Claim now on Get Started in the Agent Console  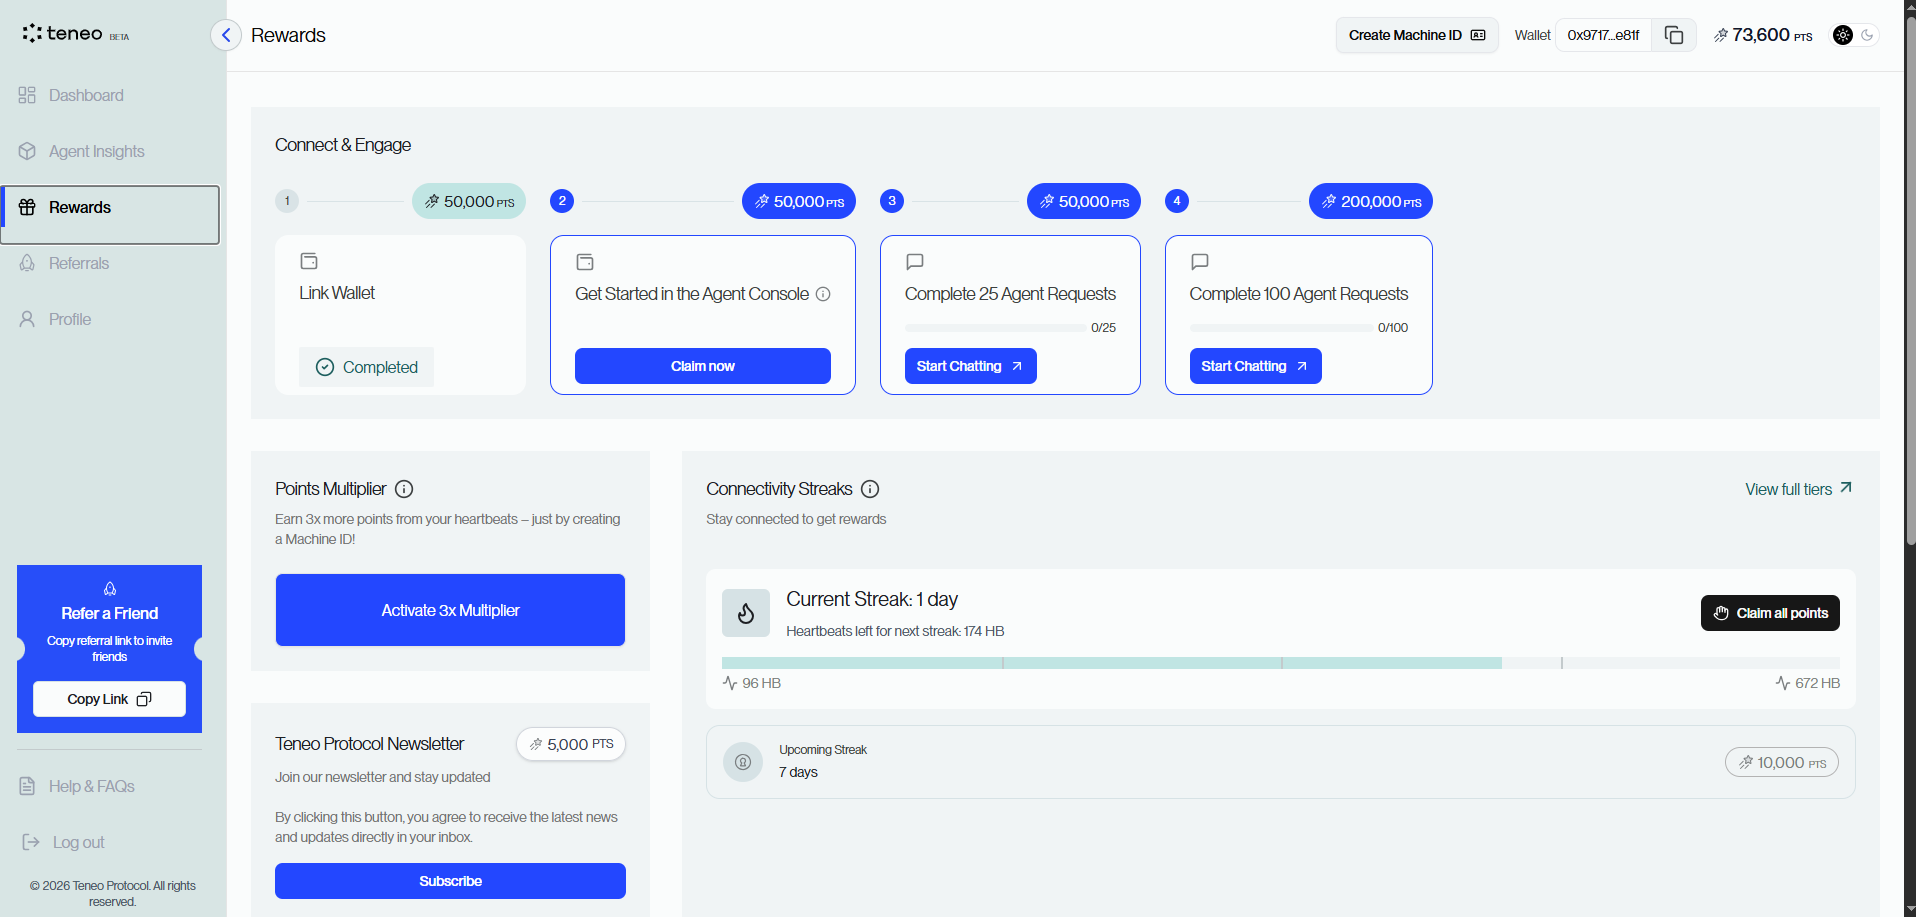click(702, 366)
